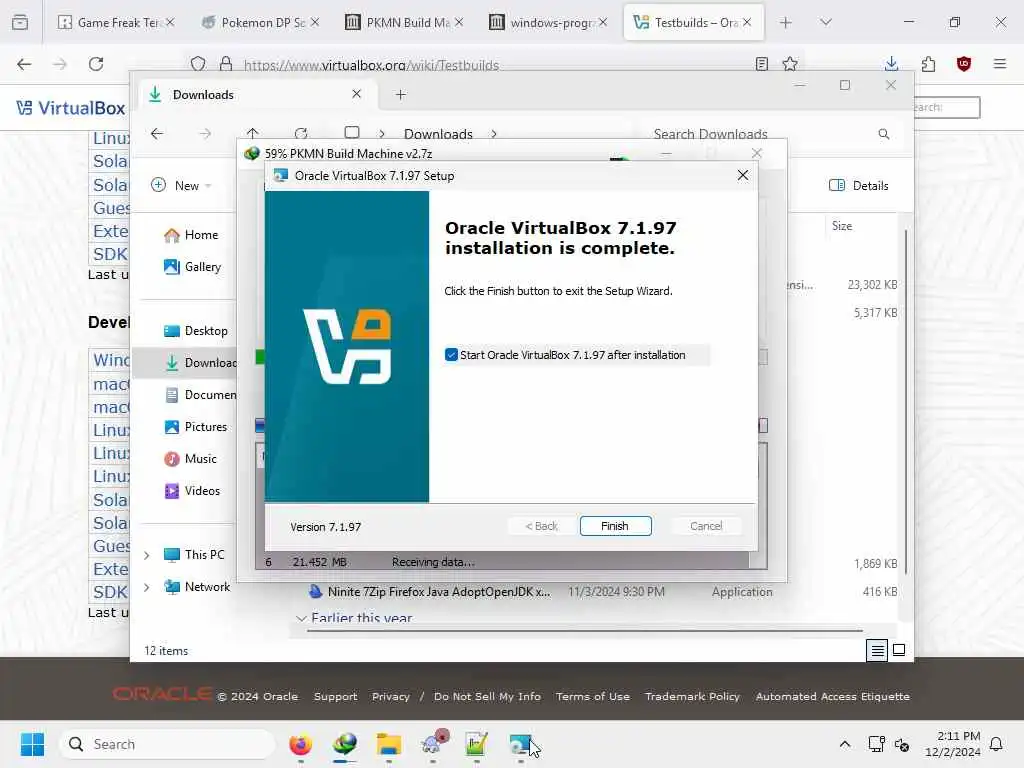
Task: Reload the Firefox page
Action: pyautogui.click(x=96, y=64)
